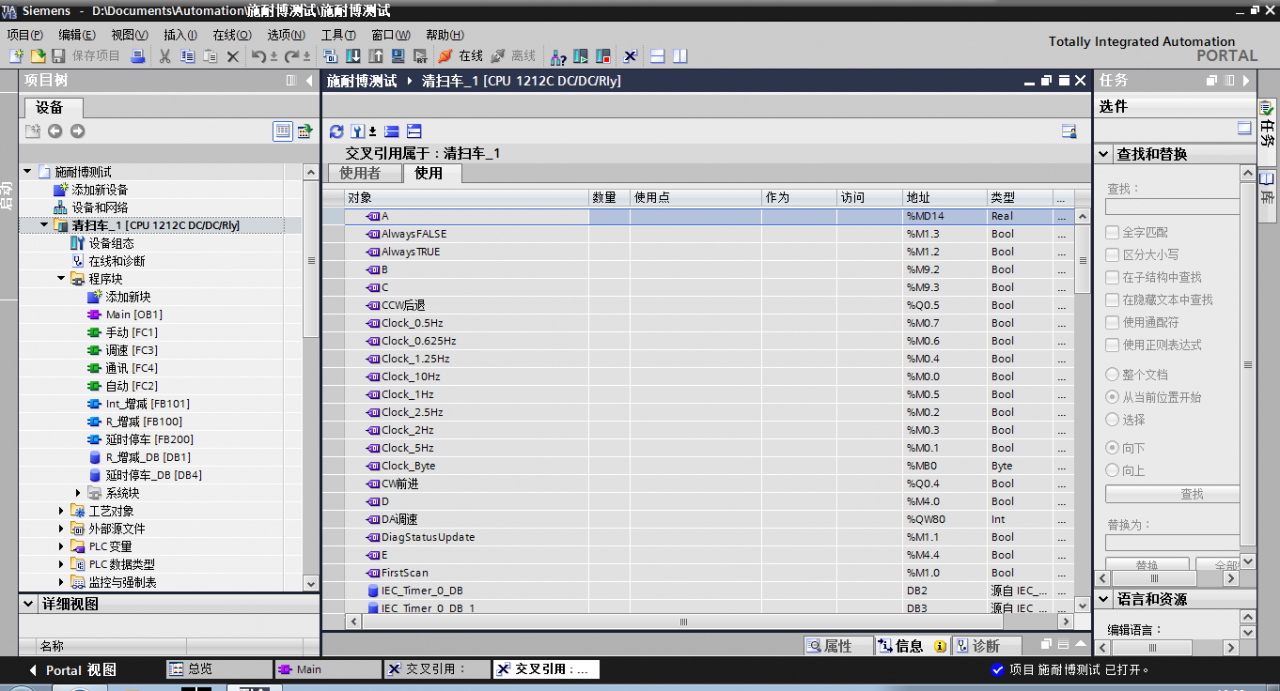The height and width of the screenshot is (691, 1280).
Task: Toggle project tree overview view icon
Action: pos(283,131)
